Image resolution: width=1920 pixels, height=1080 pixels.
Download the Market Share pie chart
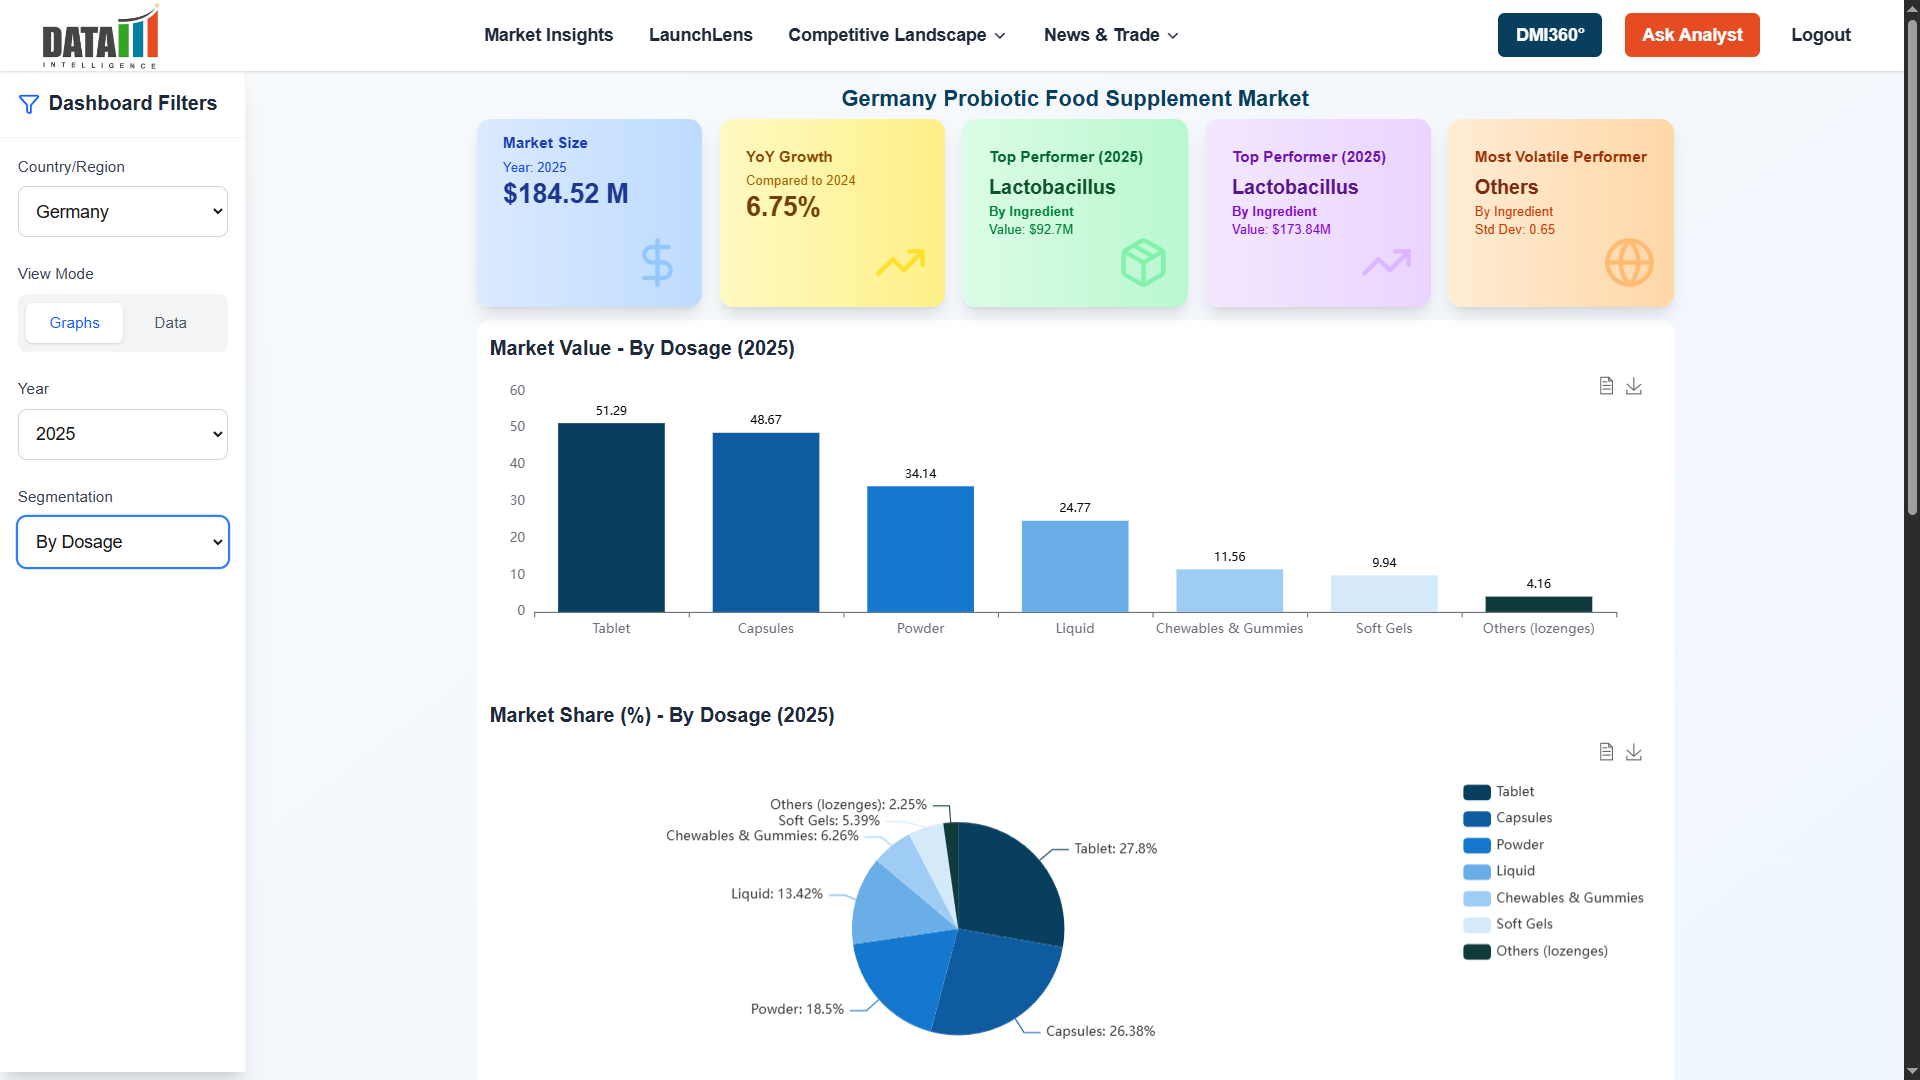[x=1635, y=751]
